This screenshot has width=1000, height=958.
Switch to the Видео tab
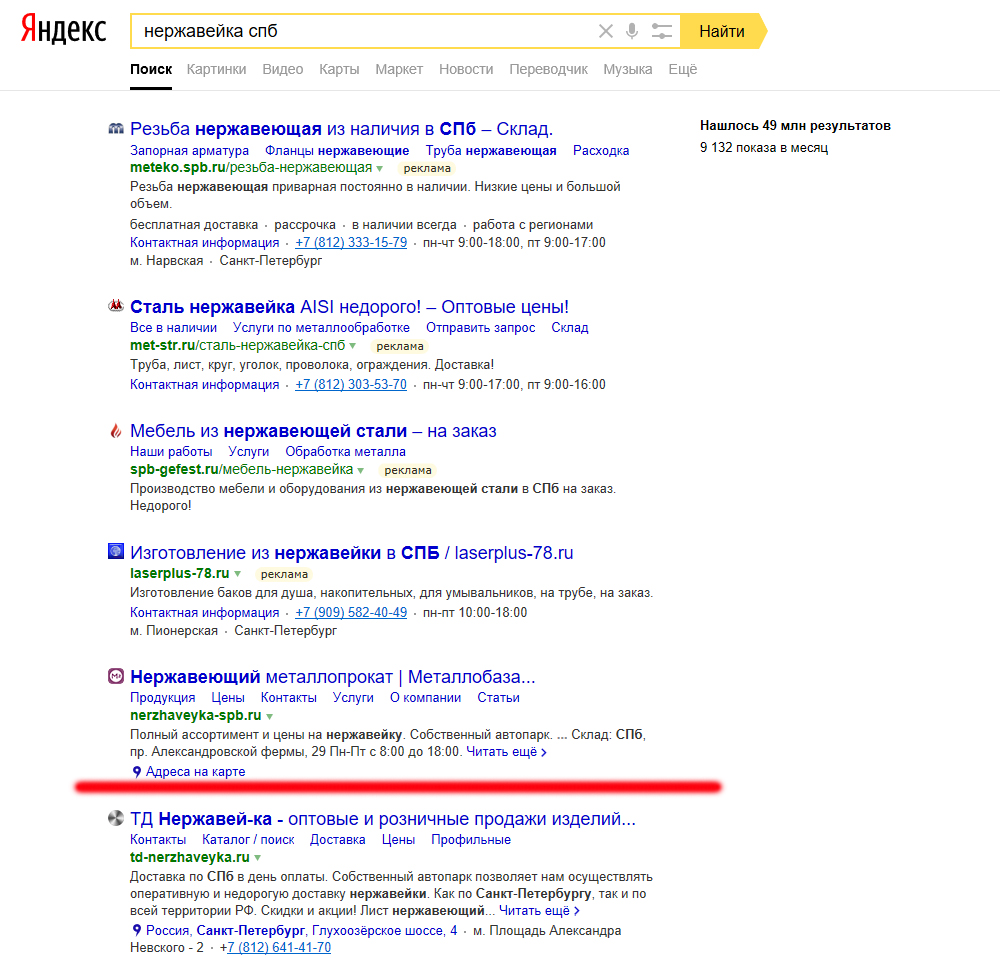click(x=283, y=69)
